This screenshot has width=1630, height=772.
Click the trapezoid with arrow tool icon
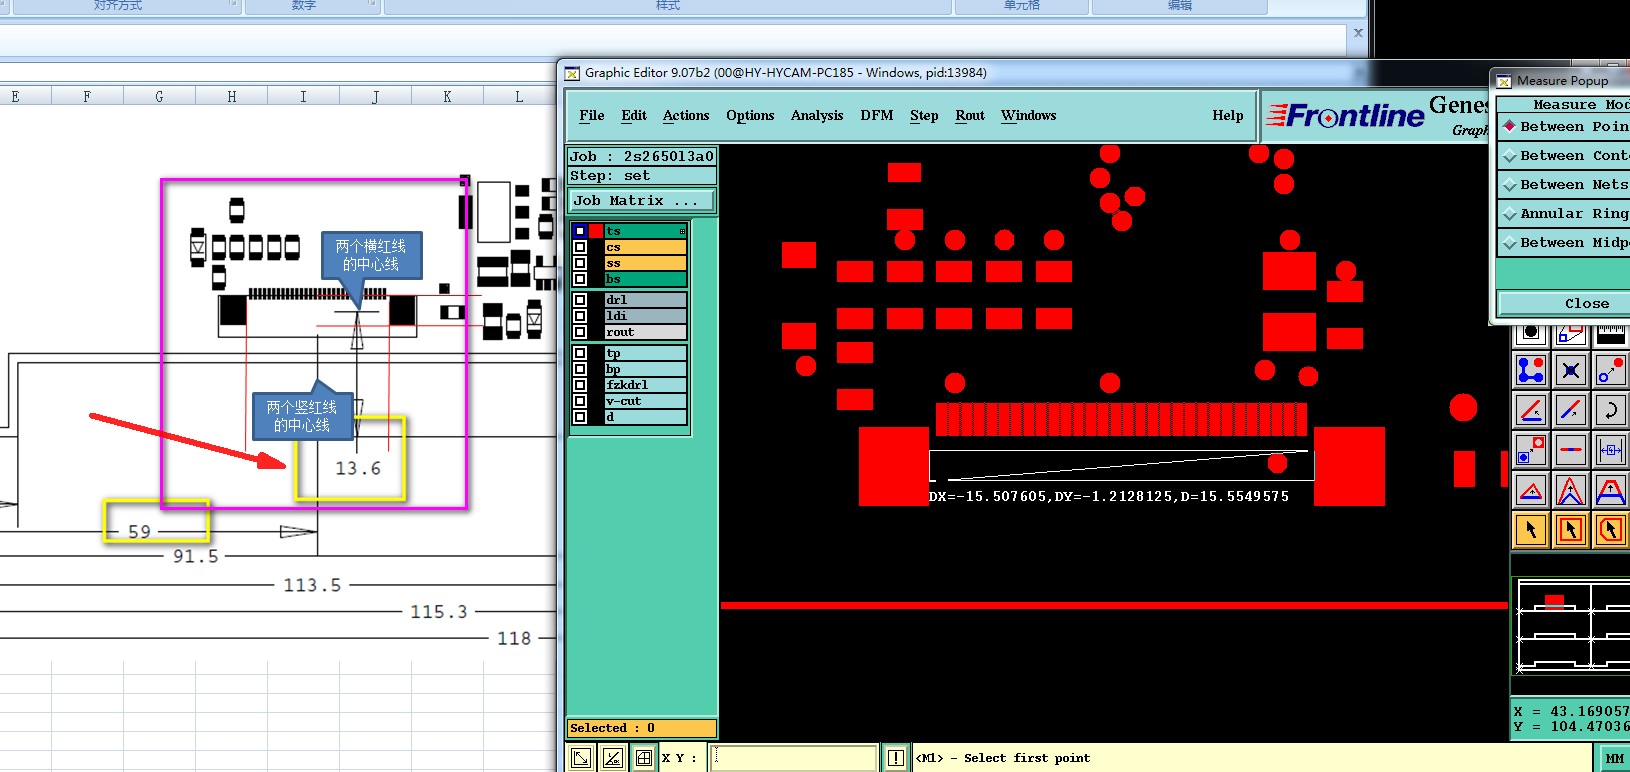1610,490
